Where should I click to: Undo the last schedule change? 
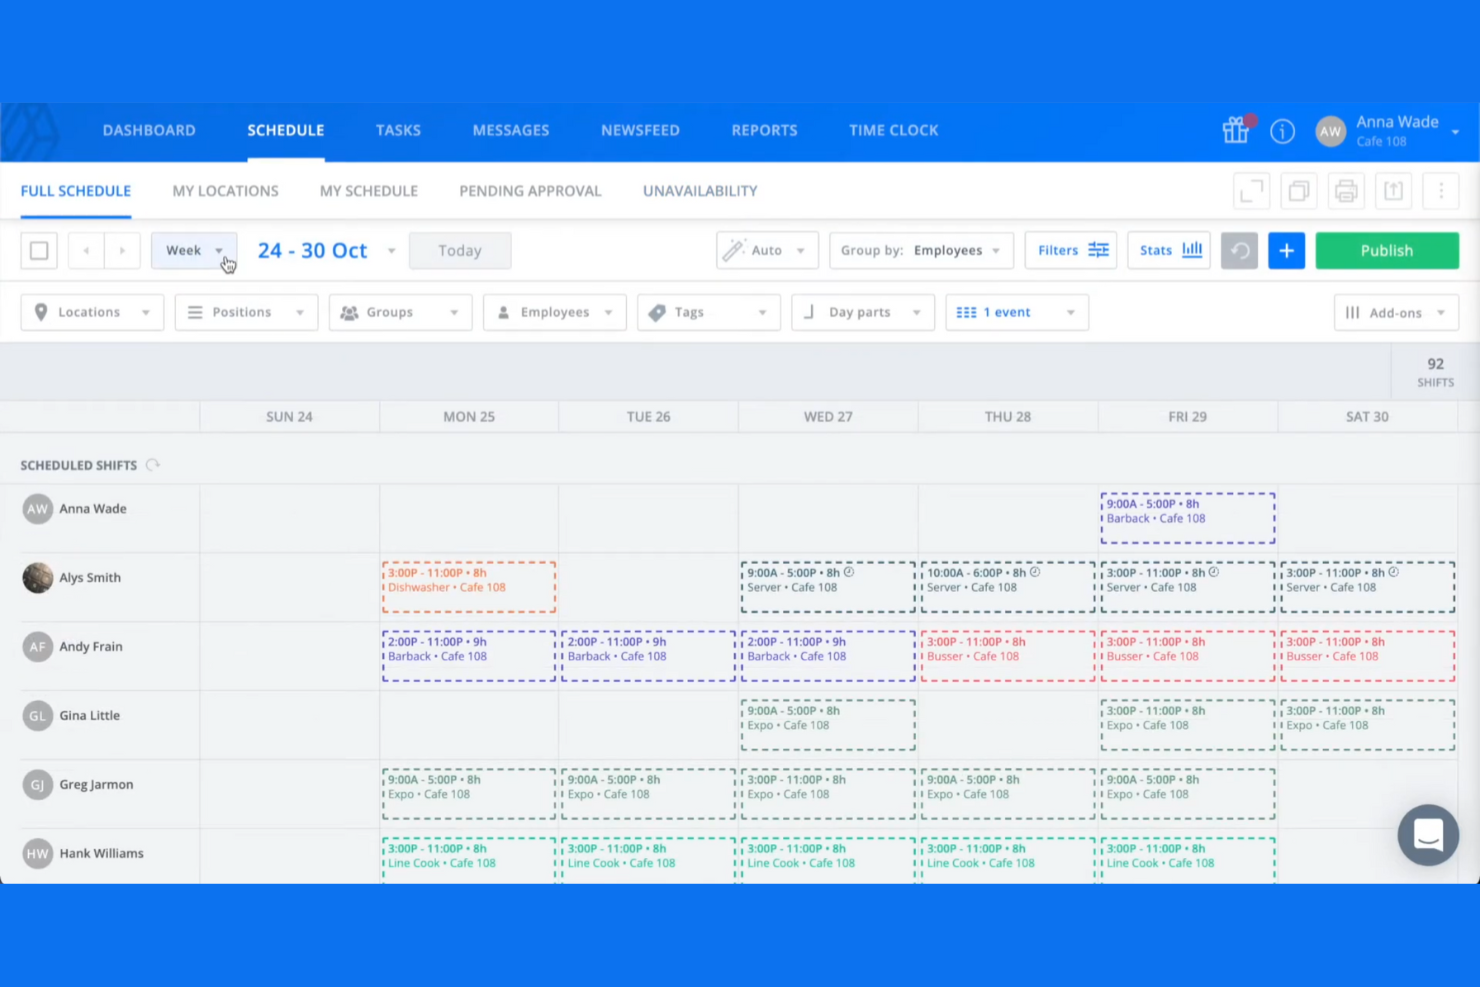(1239, 250)
